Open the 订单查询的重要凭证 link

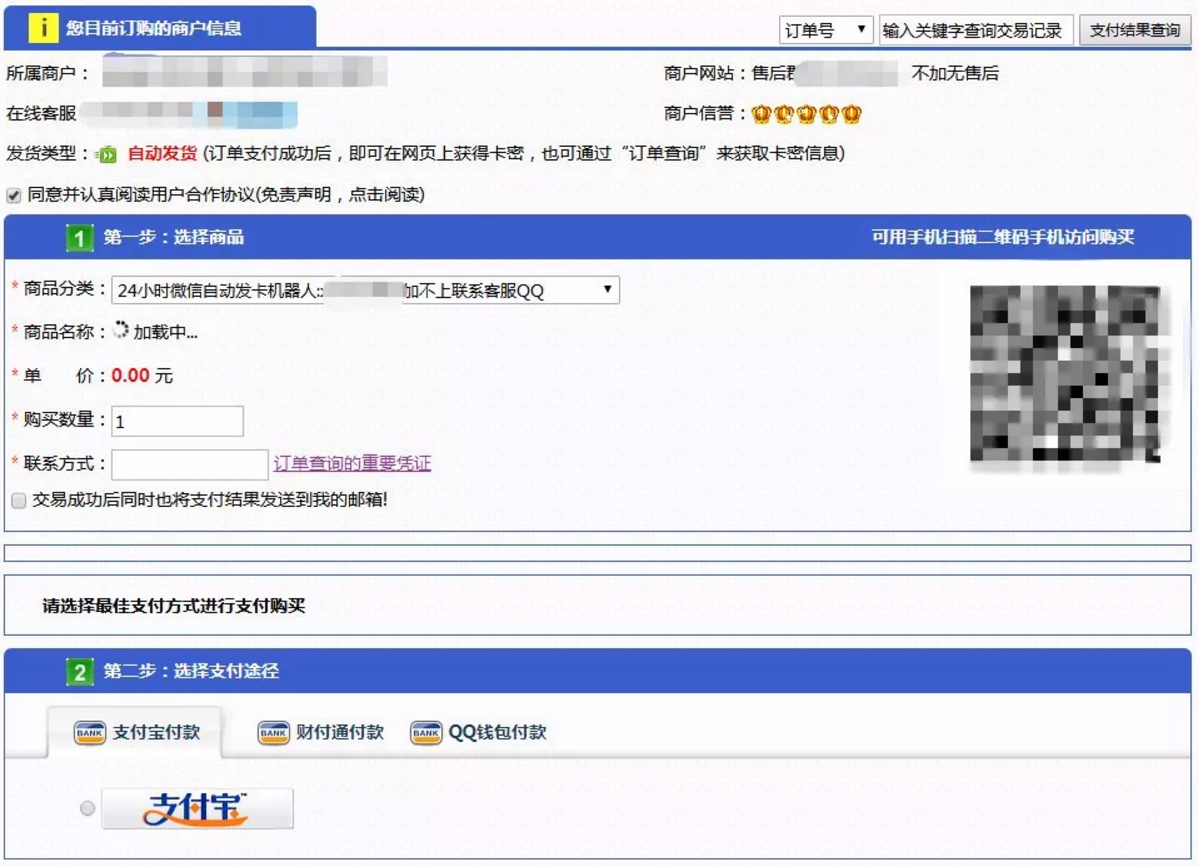pos(353,463)
